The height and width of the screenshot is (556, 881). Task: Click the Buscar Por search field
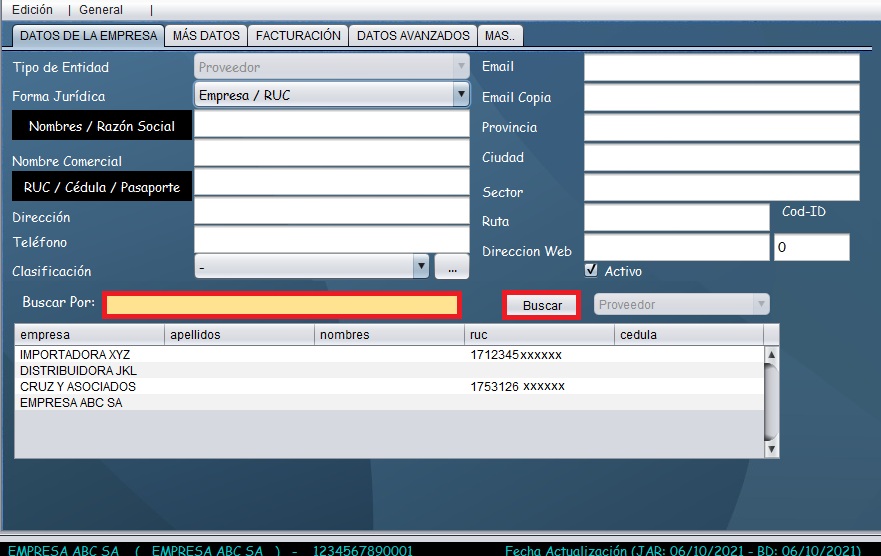point(281,305)
